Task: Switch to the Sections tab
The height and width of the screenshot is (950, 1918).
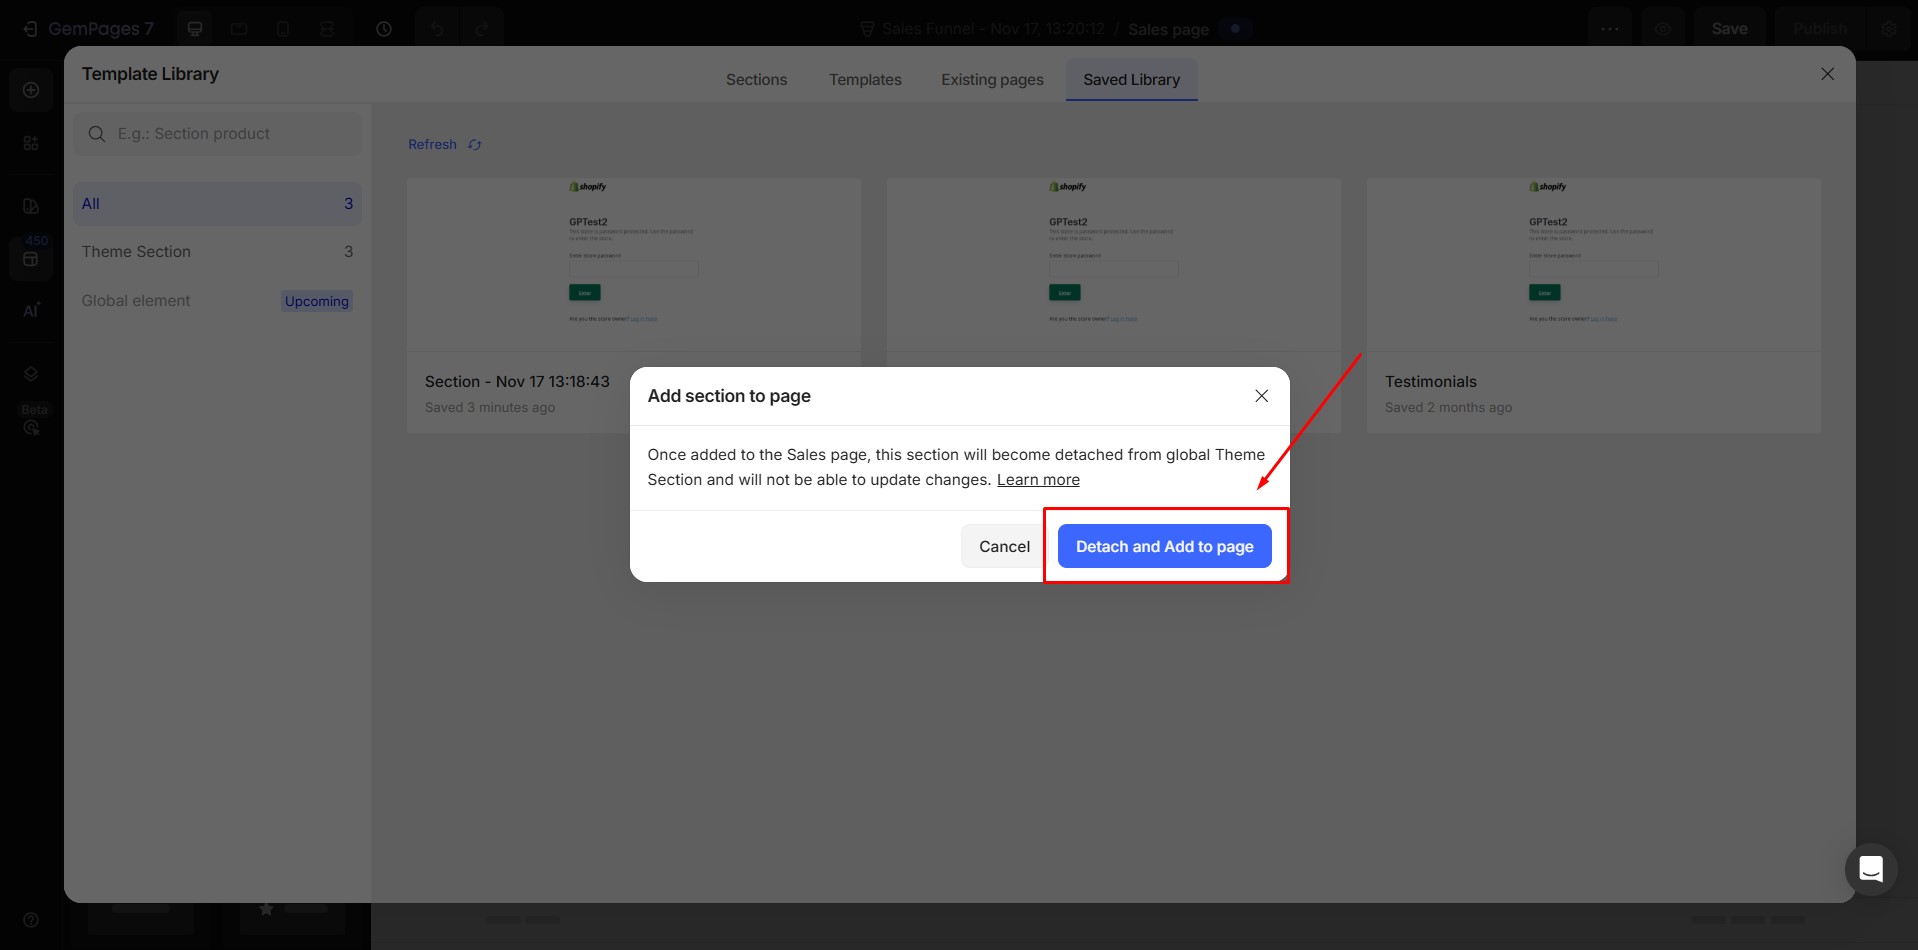Action: (x=756, y=80)
